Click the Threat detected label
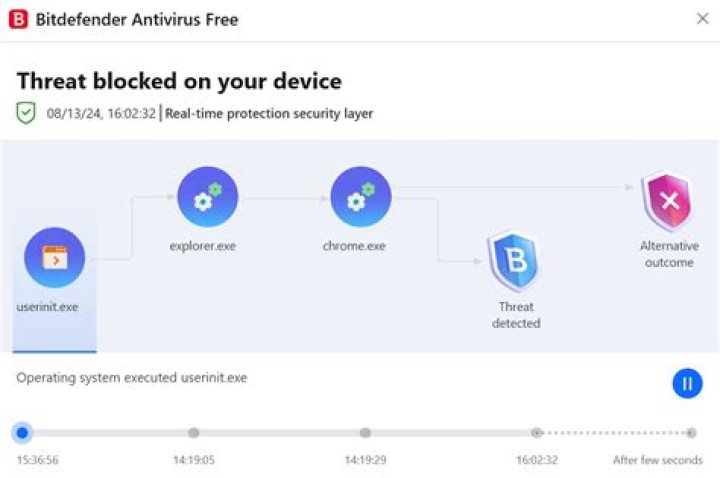Image resolution: width=720 pixels, height=478 pixels. pyautogui.click(x=516, y=315)
